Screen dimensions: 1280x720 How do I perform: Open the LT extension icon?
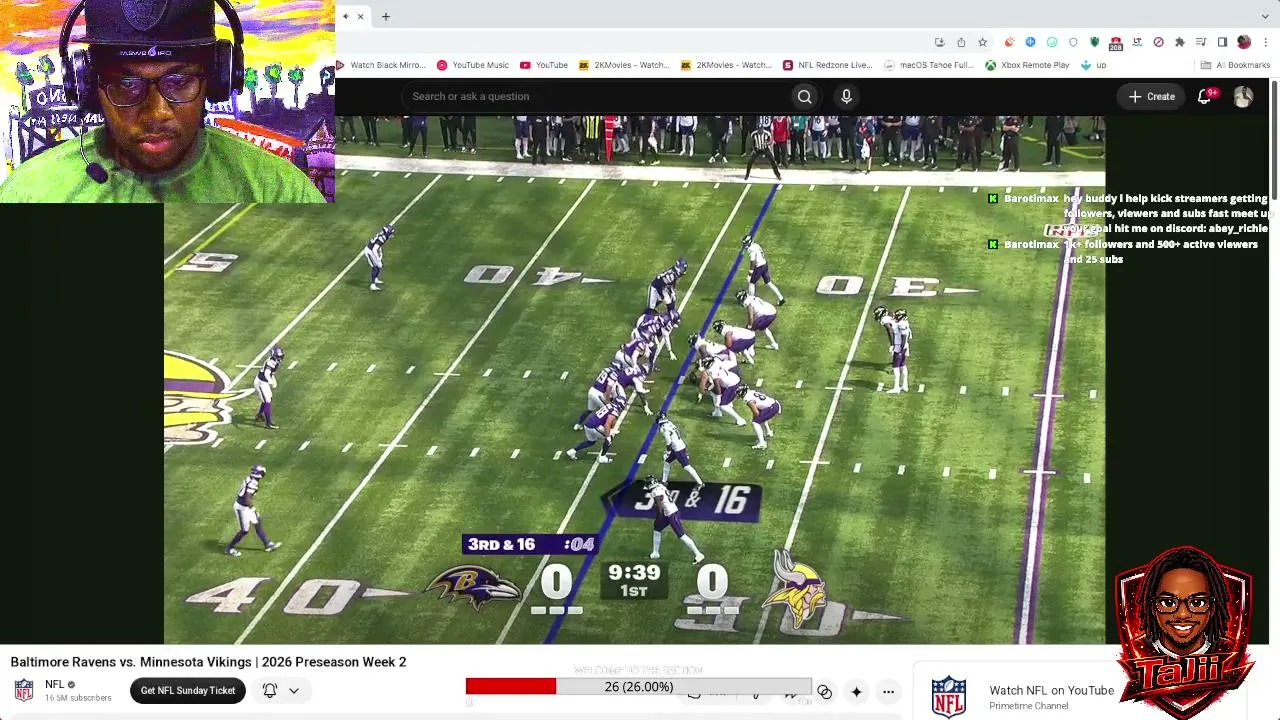(1137, 42)
